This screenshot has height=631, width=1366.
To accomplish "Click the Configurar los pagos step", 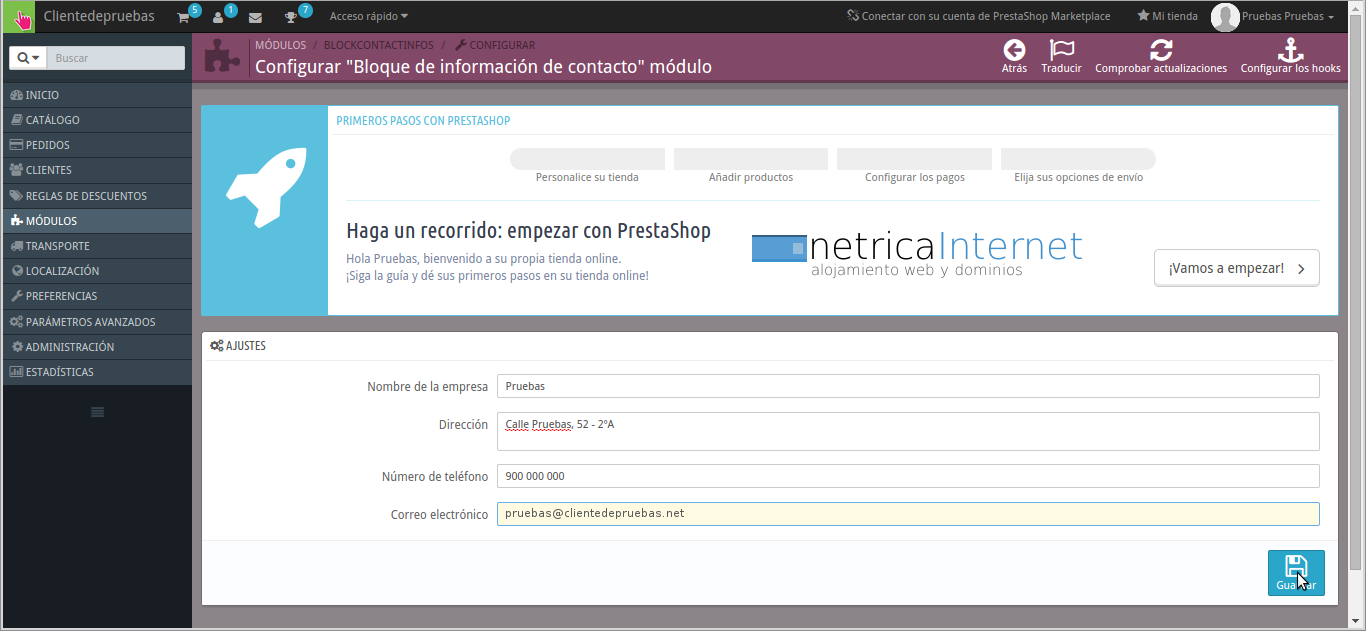I will coord(914,166).
